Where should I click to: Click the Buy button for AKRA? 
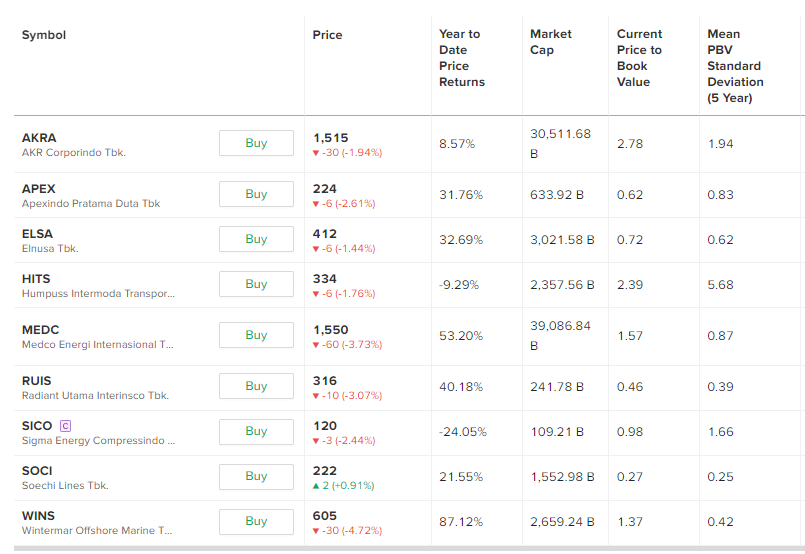pyautogui.click(x=256, y=143)
